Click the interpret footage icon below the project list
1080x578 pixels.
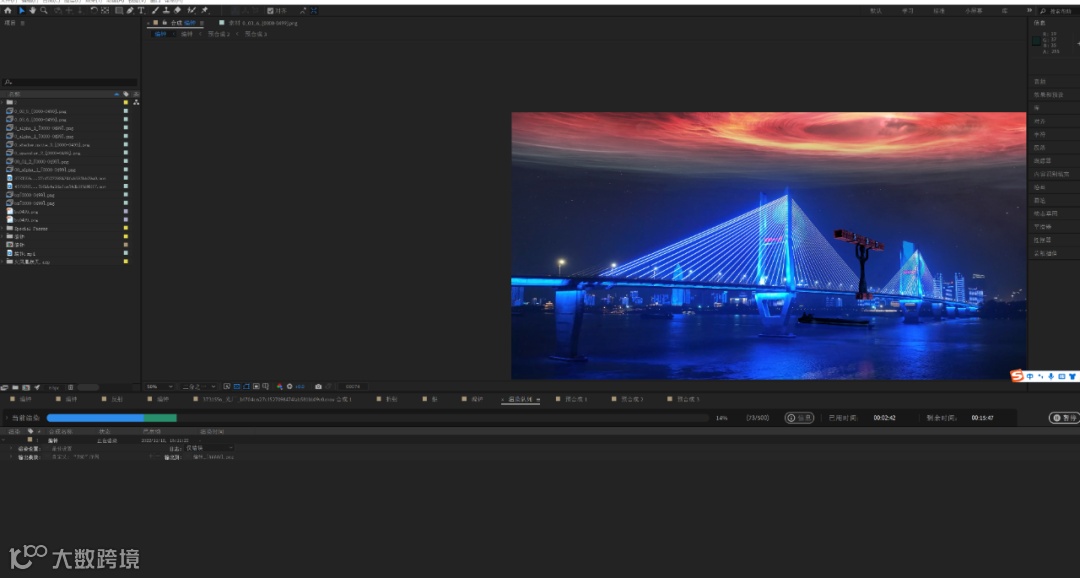pos(4,388)
